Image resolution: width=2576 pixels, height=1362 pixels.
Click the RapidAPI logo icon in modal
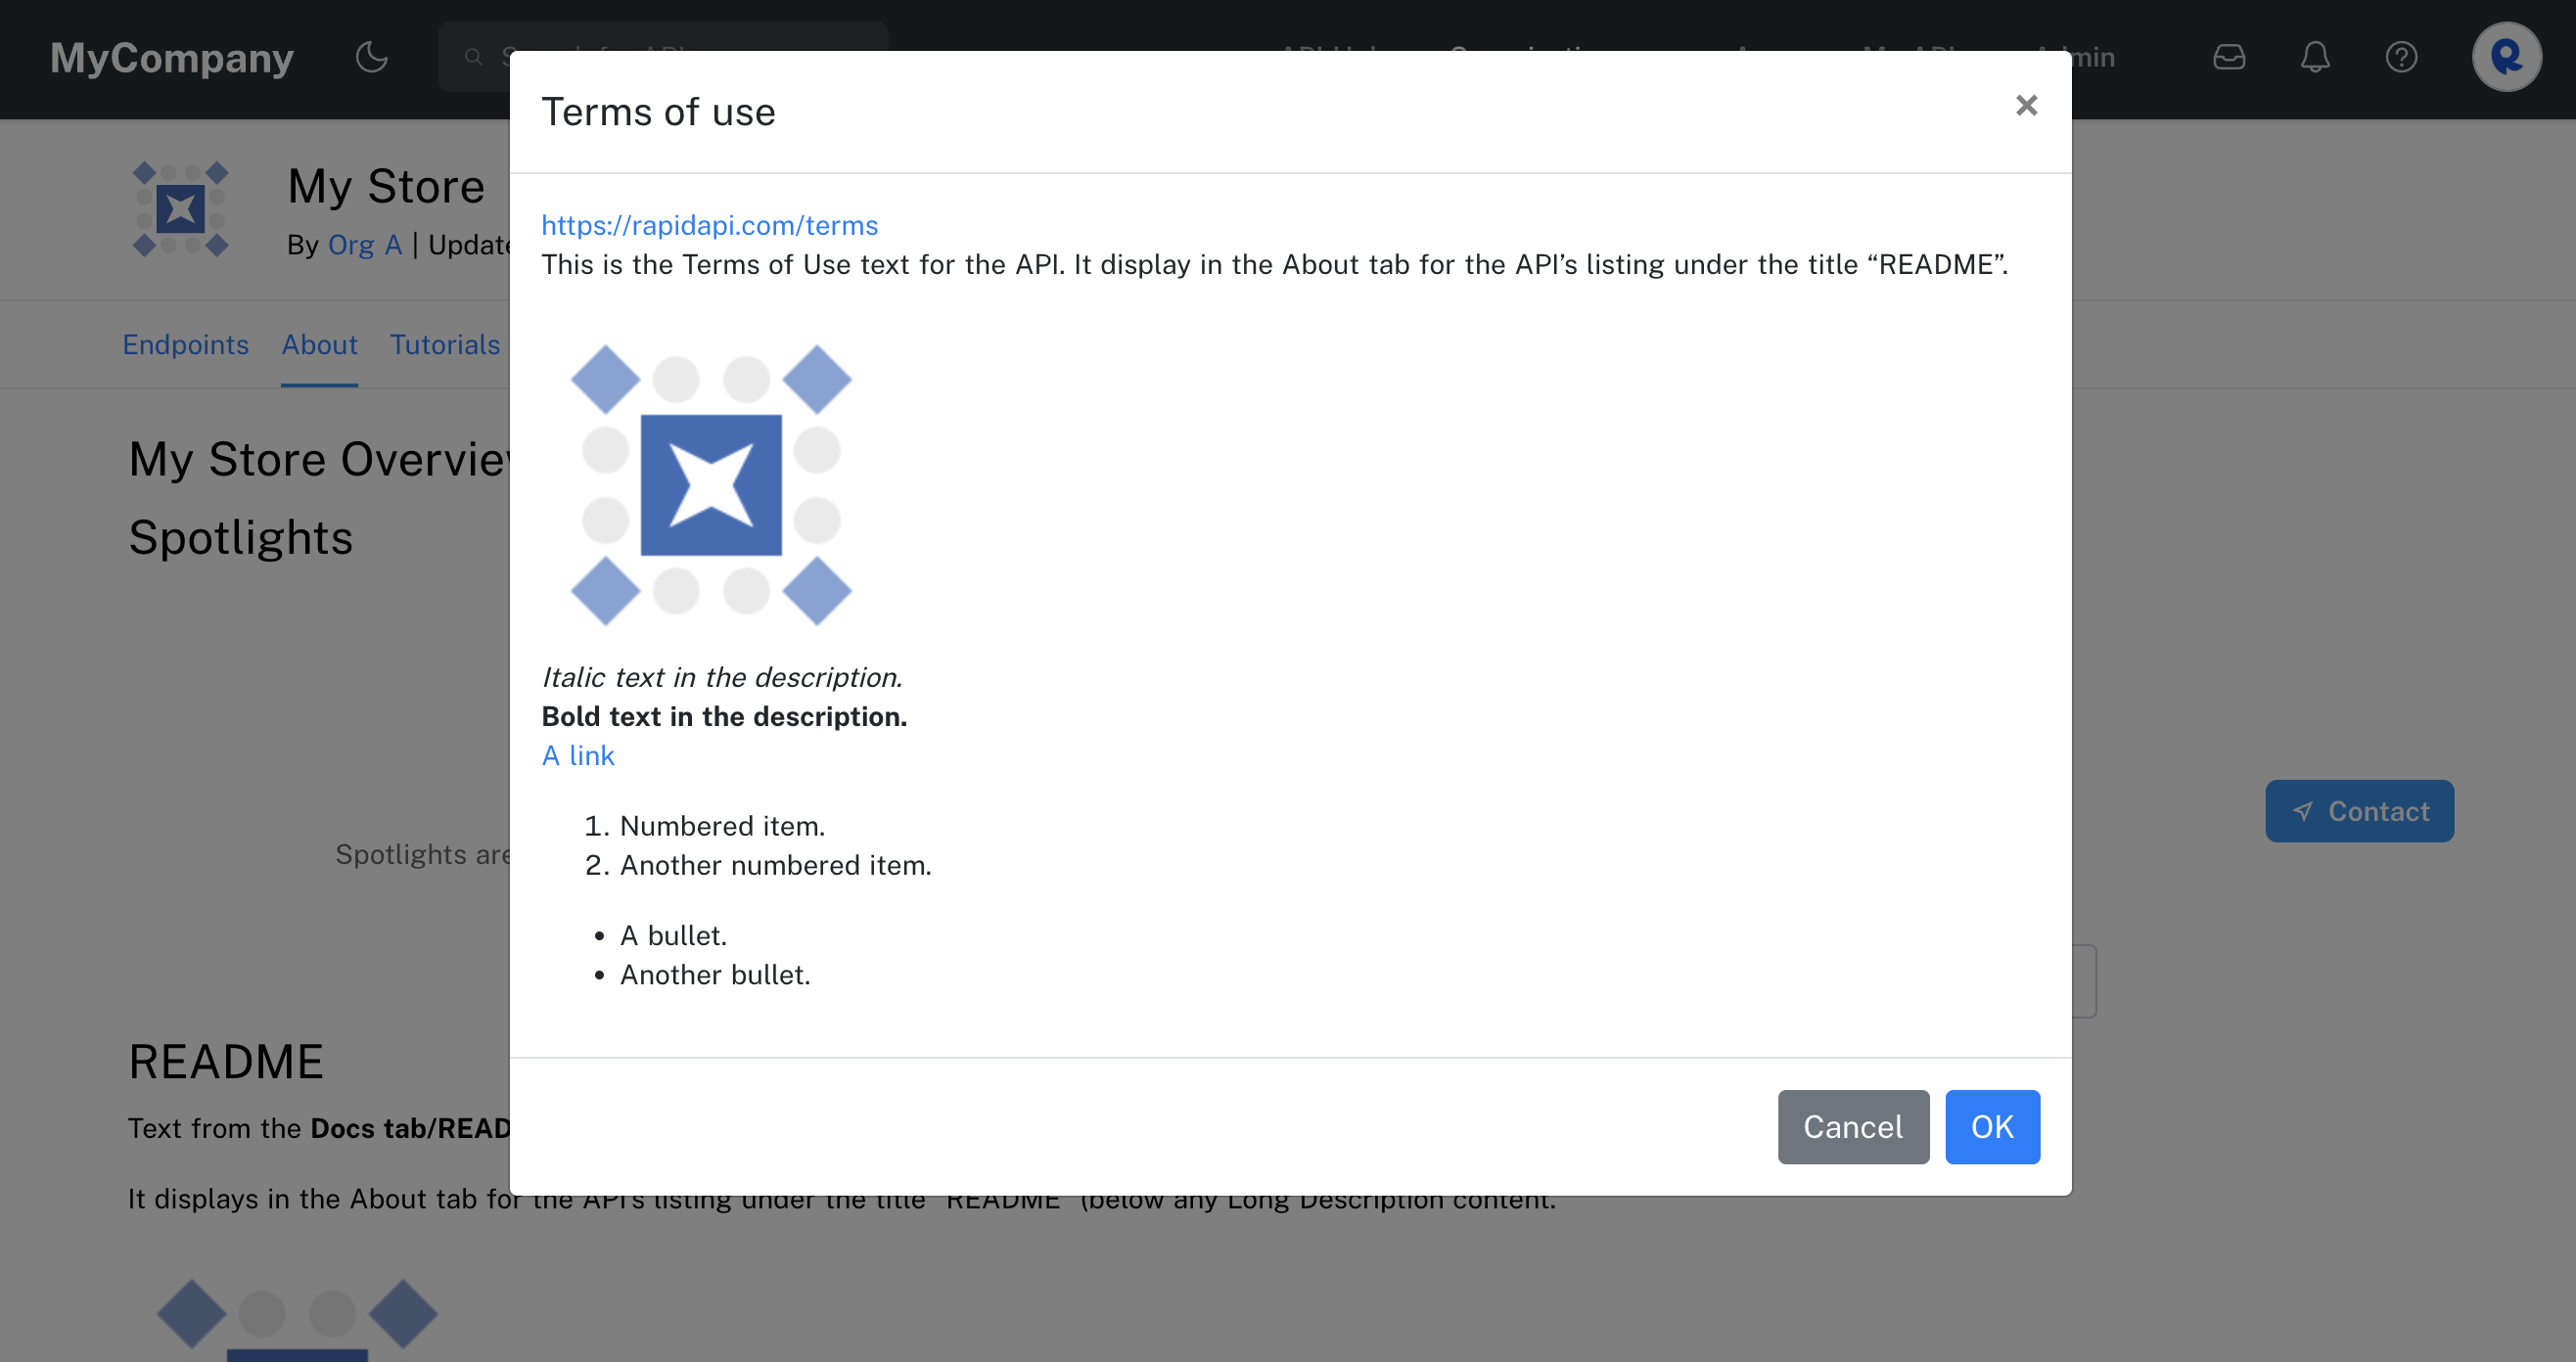(713, 485)
